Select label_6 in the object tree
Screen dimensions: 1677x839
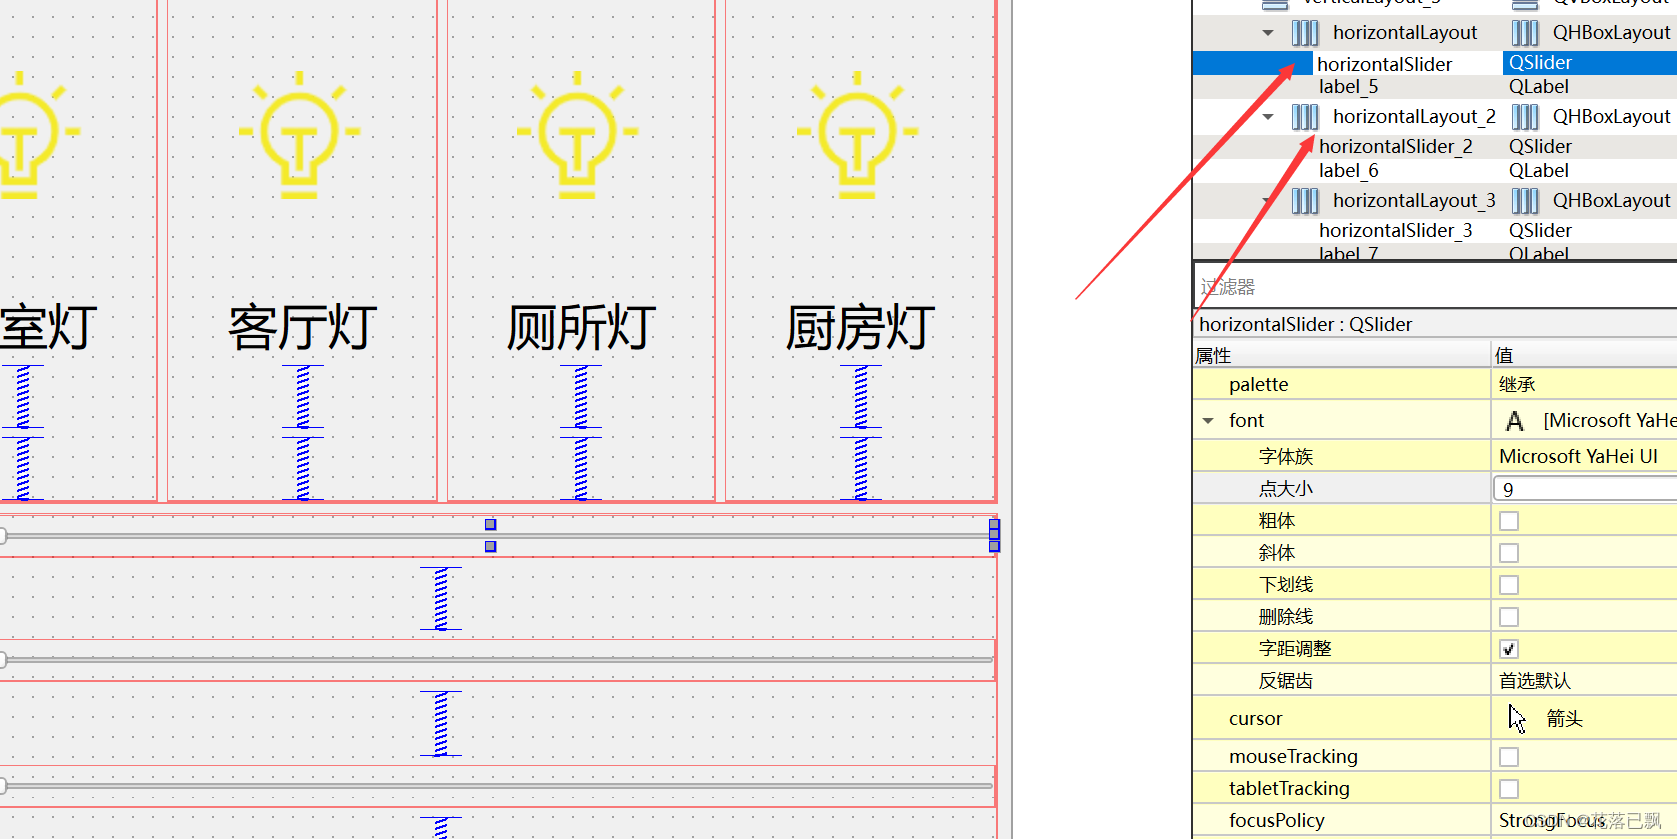pyautogui.click(x=1348, y=171)
